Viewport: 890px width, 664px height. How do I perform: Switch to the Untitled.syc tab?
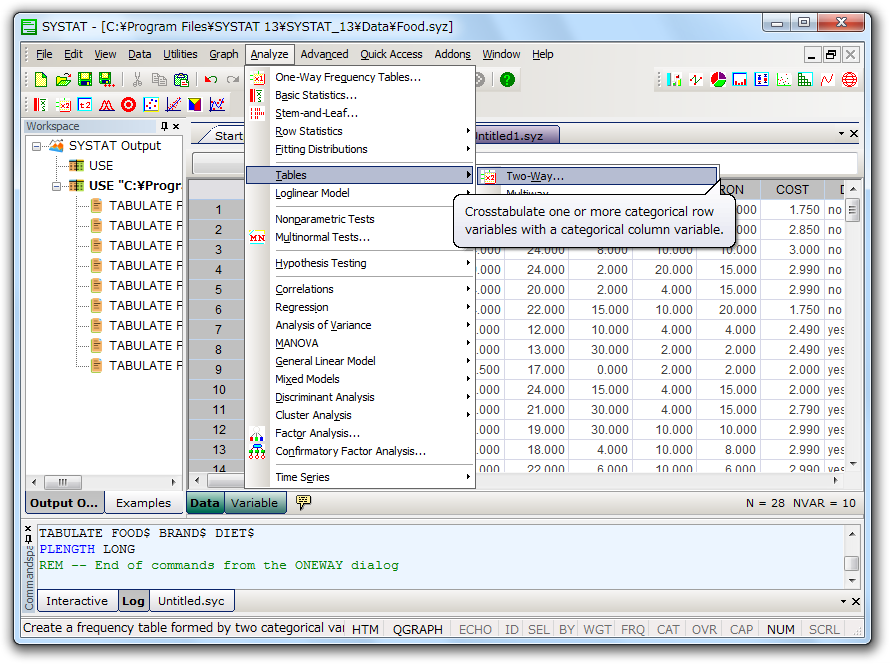[x=191, y=601]
